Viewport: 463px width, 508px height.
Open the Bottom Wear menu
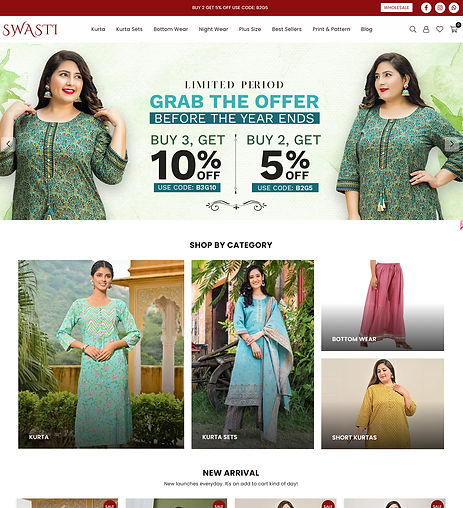point(171,29)
